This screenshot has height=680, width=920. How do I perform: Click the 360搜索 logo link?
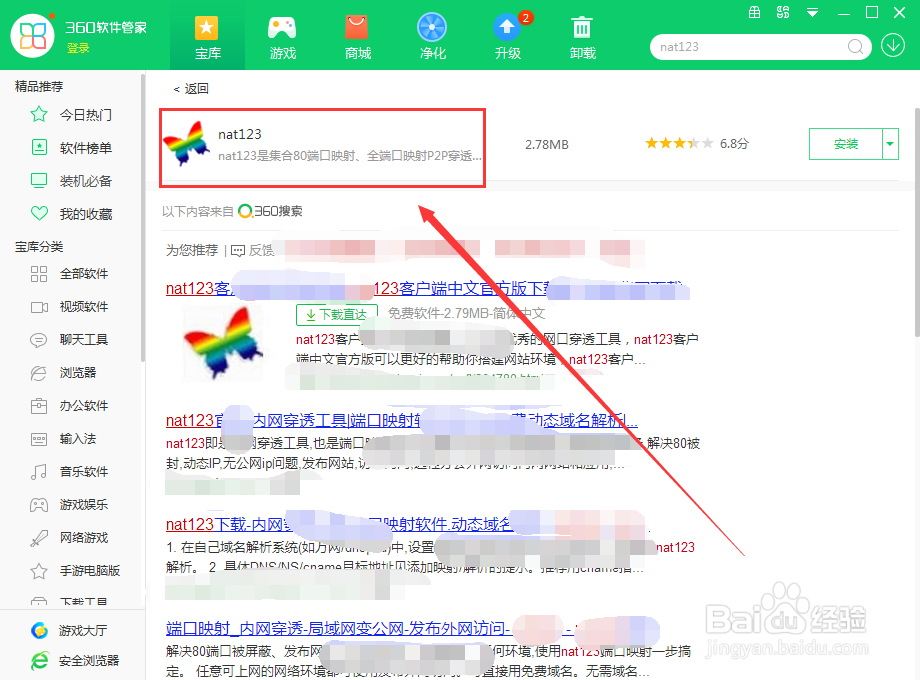click(270, 211)
